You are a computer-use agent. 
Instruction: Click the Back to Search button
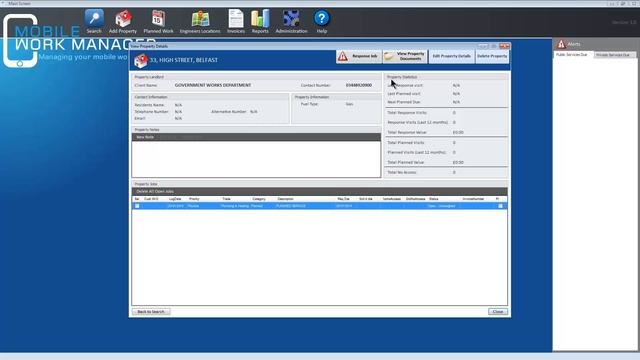click(x=151, y=312)
